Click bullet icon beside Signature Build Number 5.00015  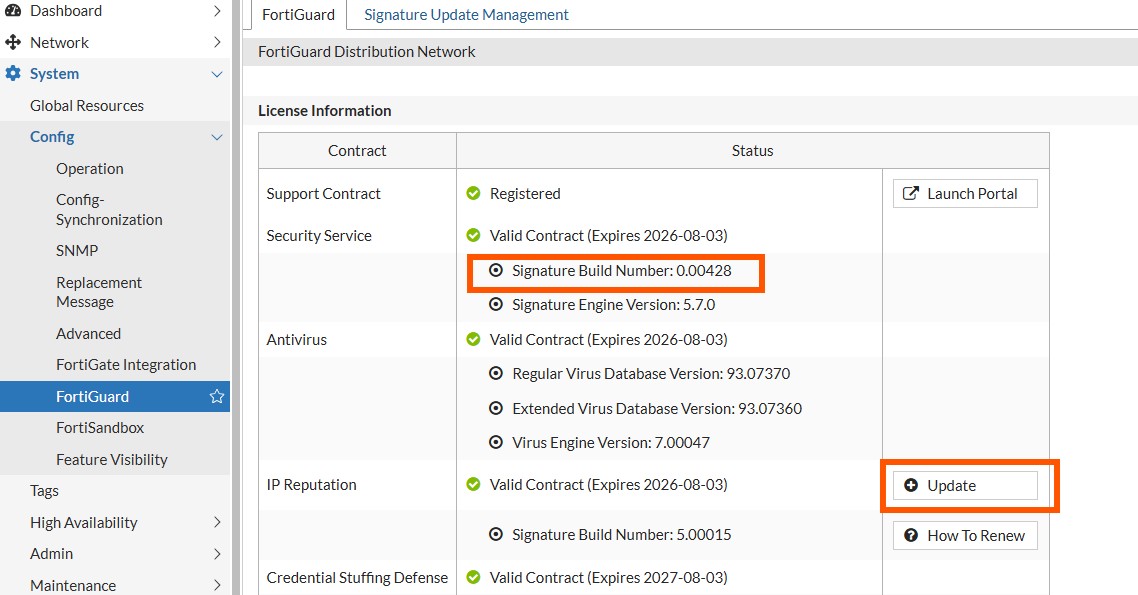click(x=496, y=534)
